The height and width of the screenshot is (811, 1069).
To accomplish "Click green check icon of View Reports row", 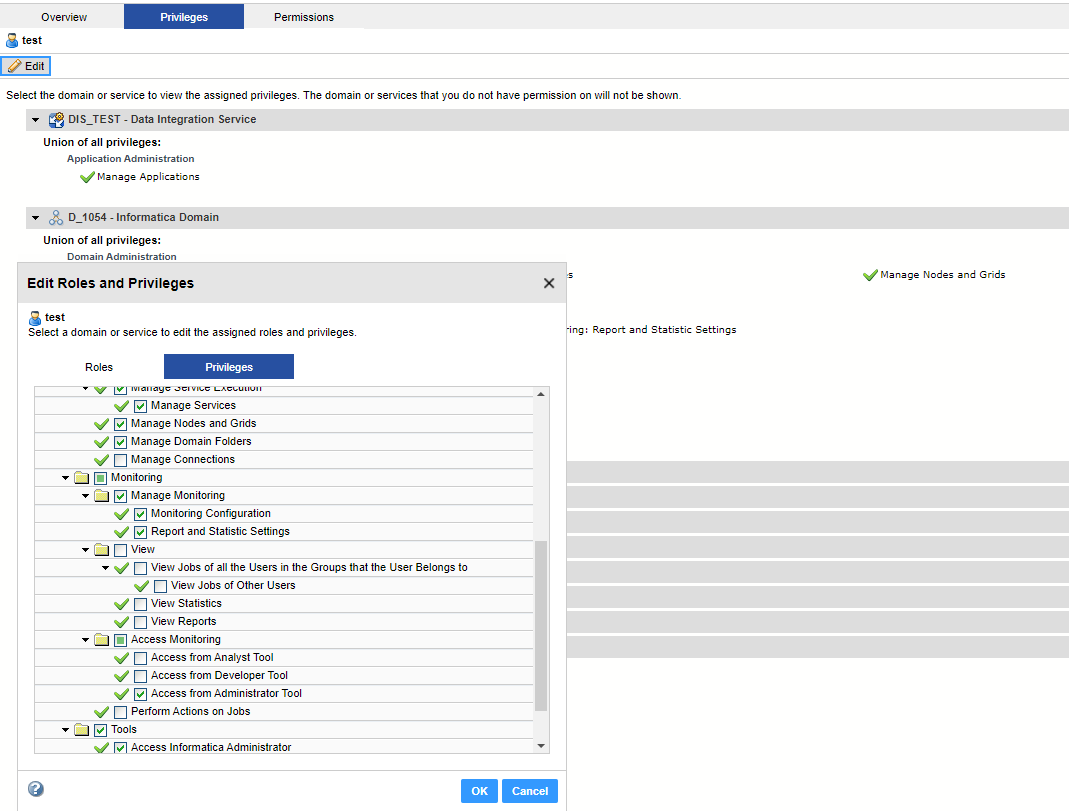I will 121,622.
